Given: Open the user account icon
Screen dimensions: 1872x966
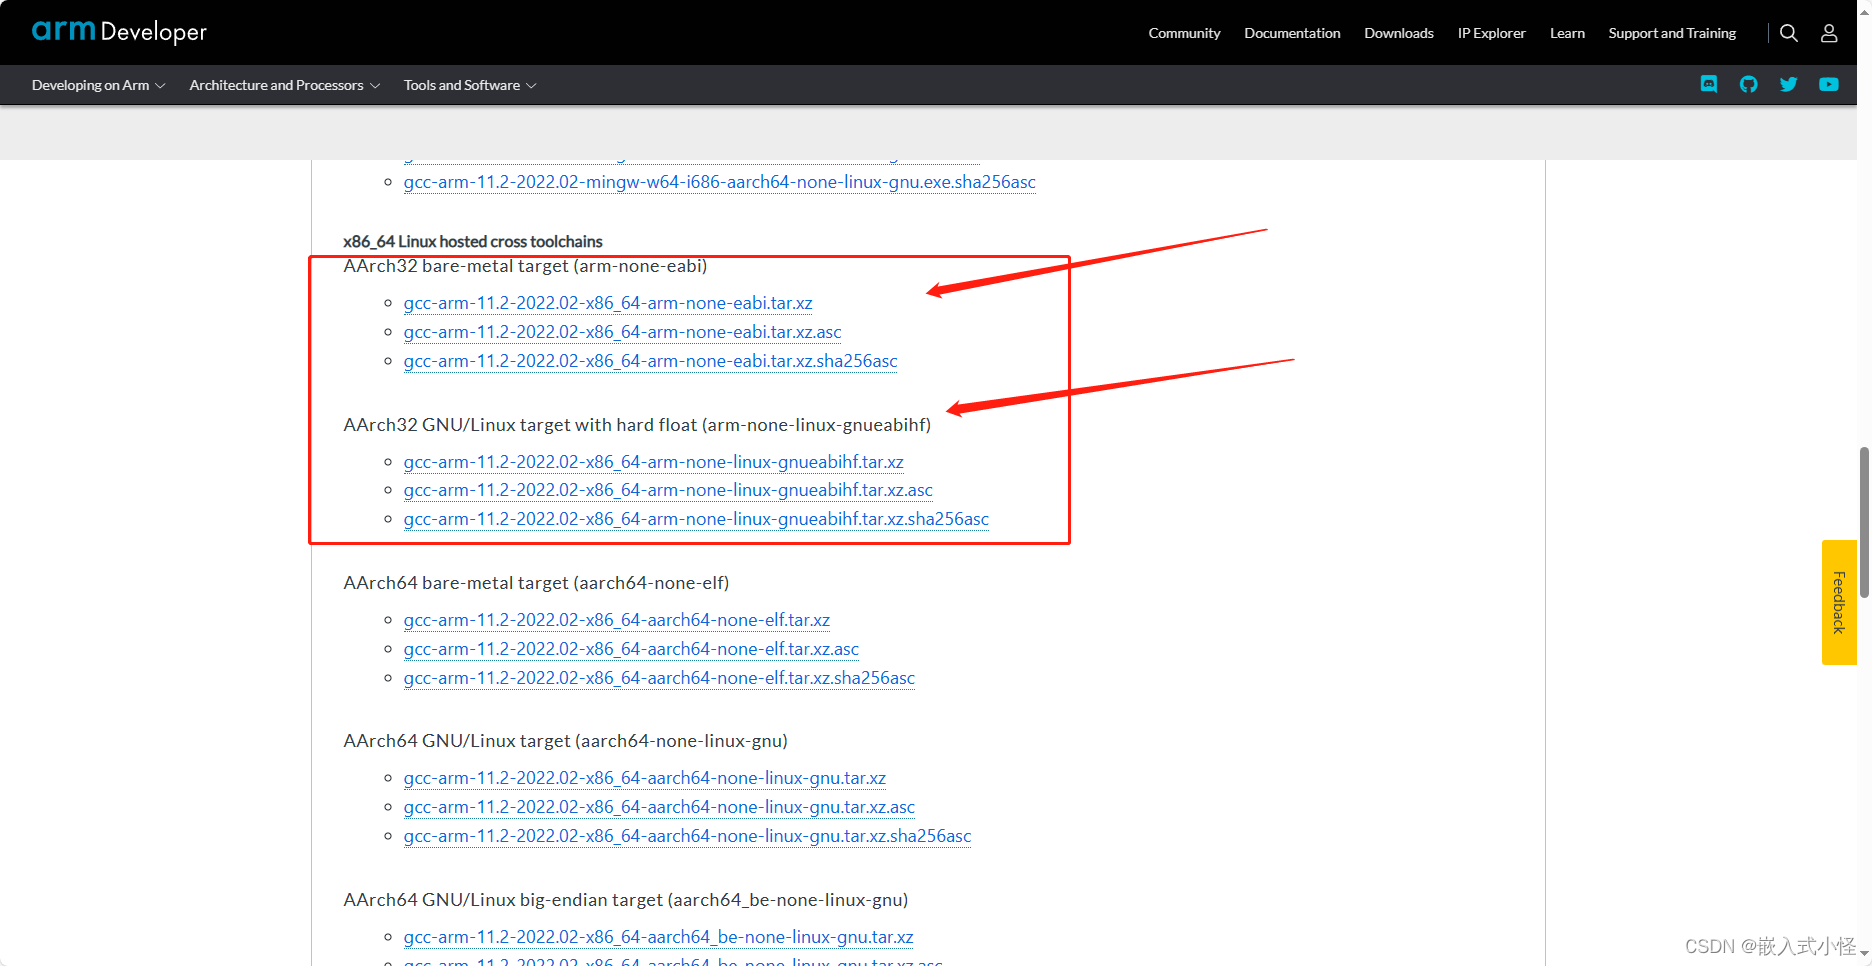Looking at the screenshot, I should [x=1829, y=33].
